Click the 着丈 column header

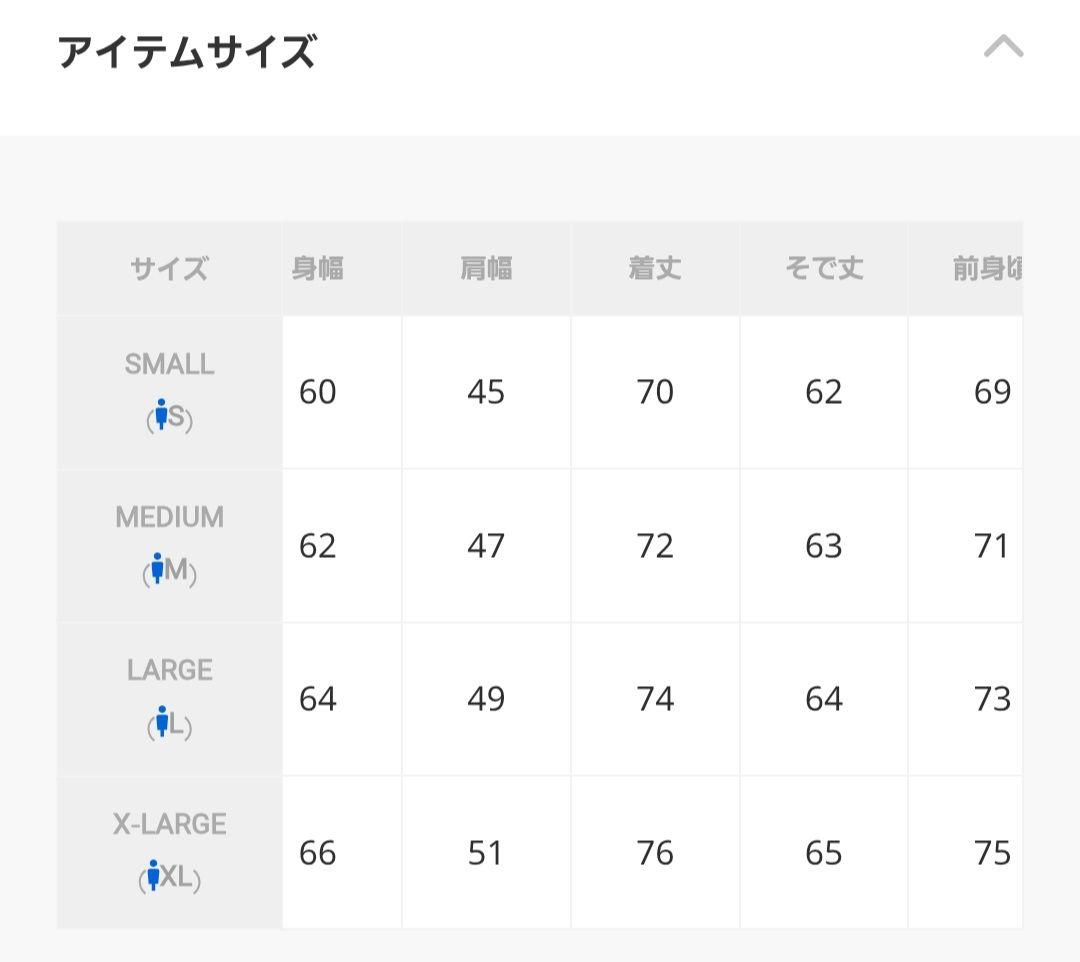coord(655,269)
